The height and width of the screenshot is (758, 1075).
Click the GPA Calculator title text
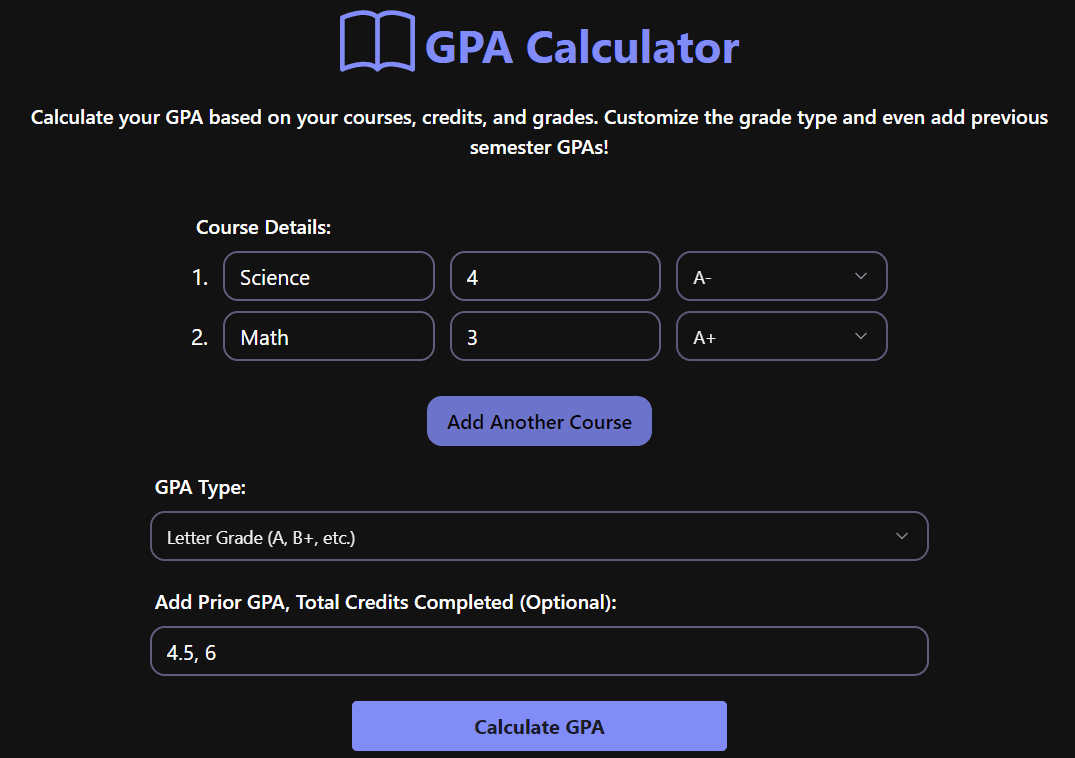(582, 46)
